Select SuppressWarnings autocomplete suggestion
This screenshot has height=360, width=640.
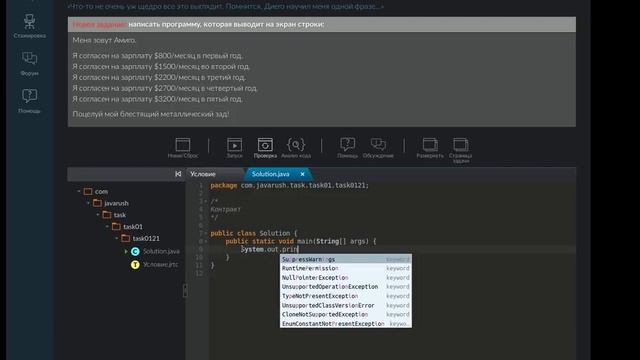(346, 259)
